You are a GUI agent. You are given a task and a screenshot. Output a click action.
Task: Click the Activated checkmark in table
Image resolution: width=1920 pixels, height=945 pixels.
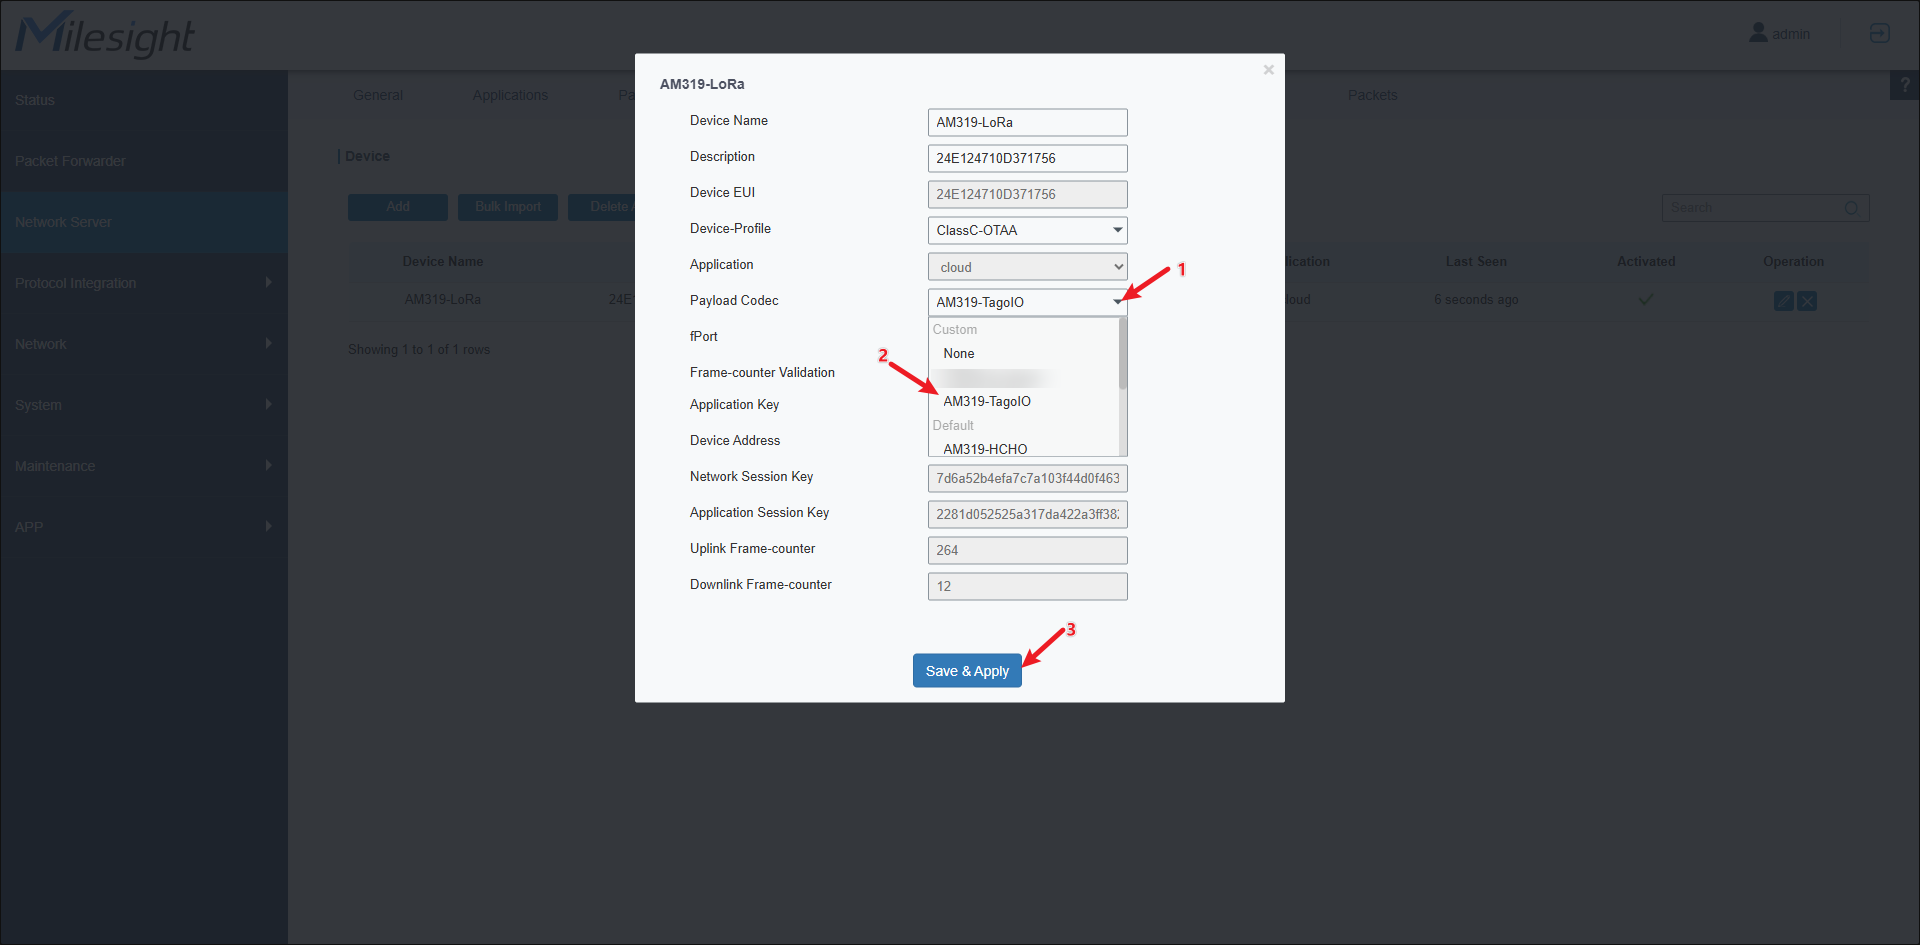[1646, 299]
